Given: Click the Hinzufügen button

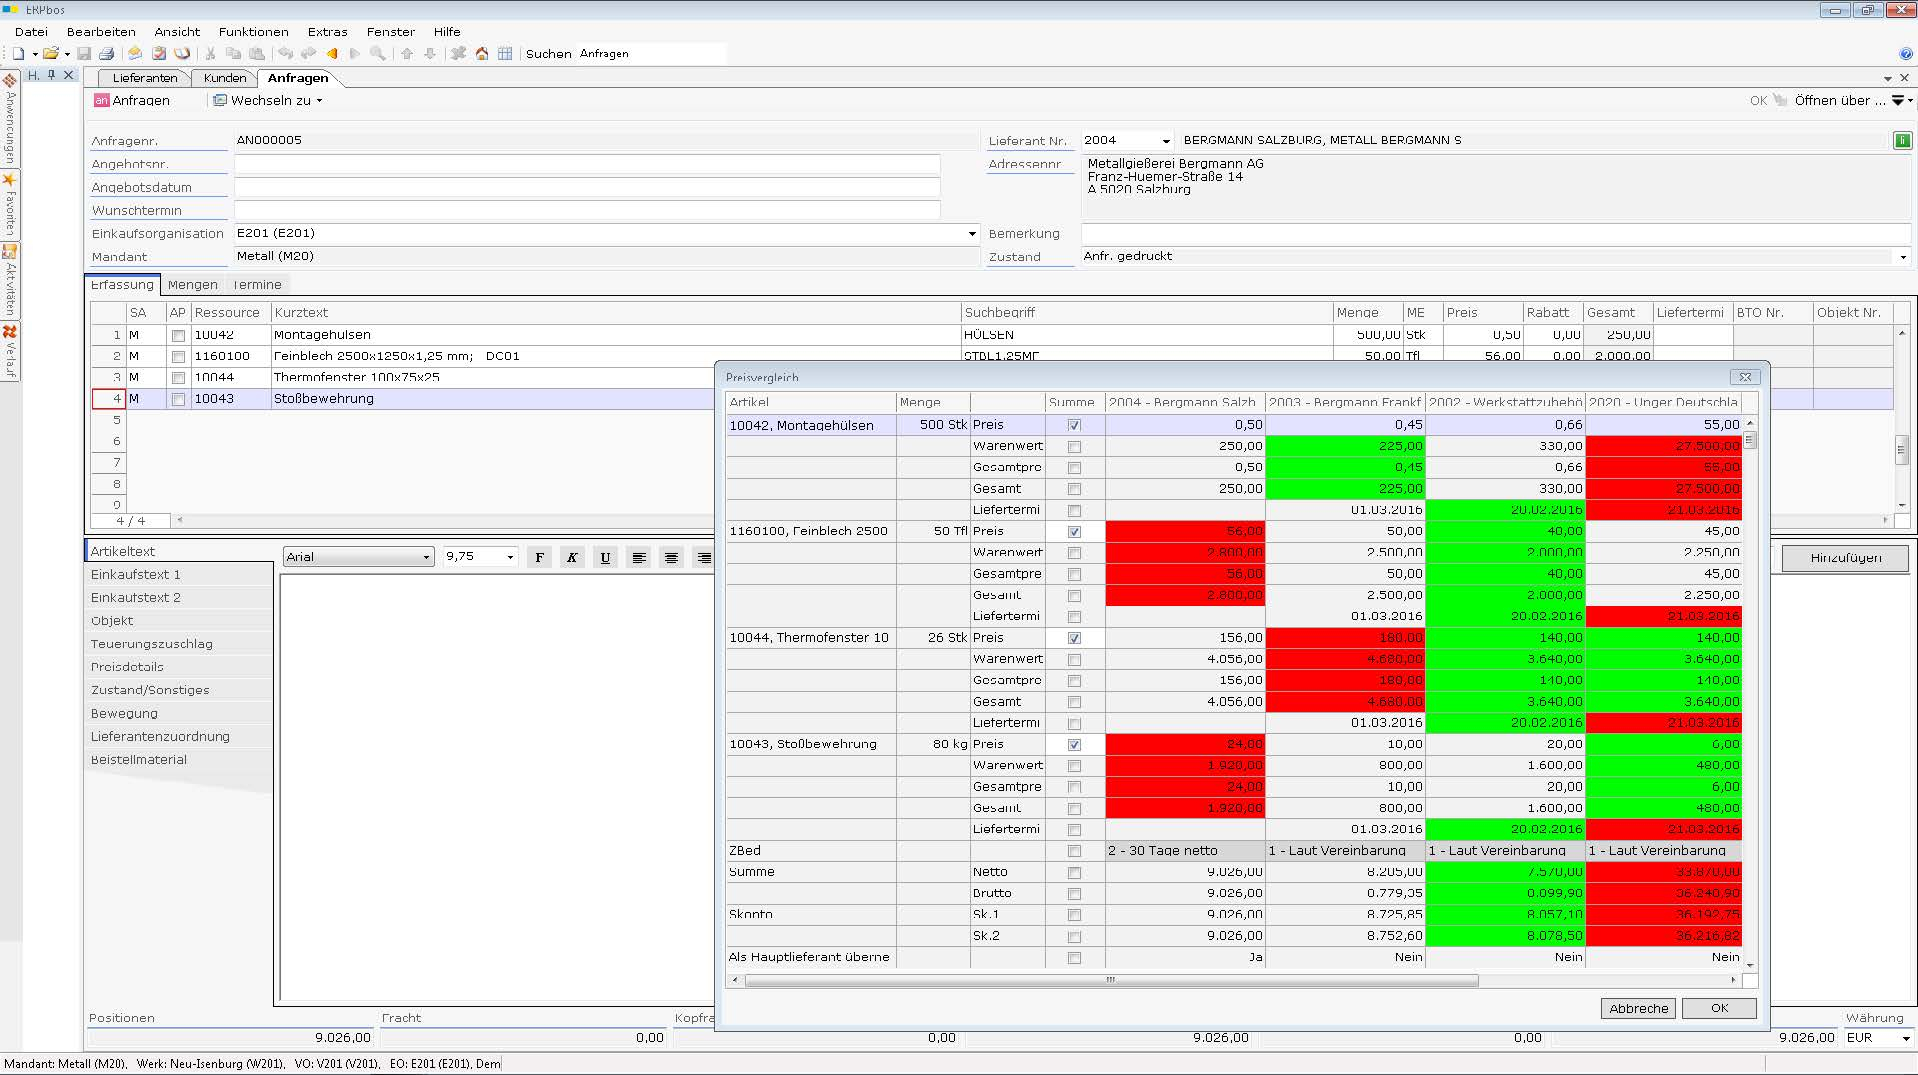Looking at the screenshot, I should (x=1844, y=558).
